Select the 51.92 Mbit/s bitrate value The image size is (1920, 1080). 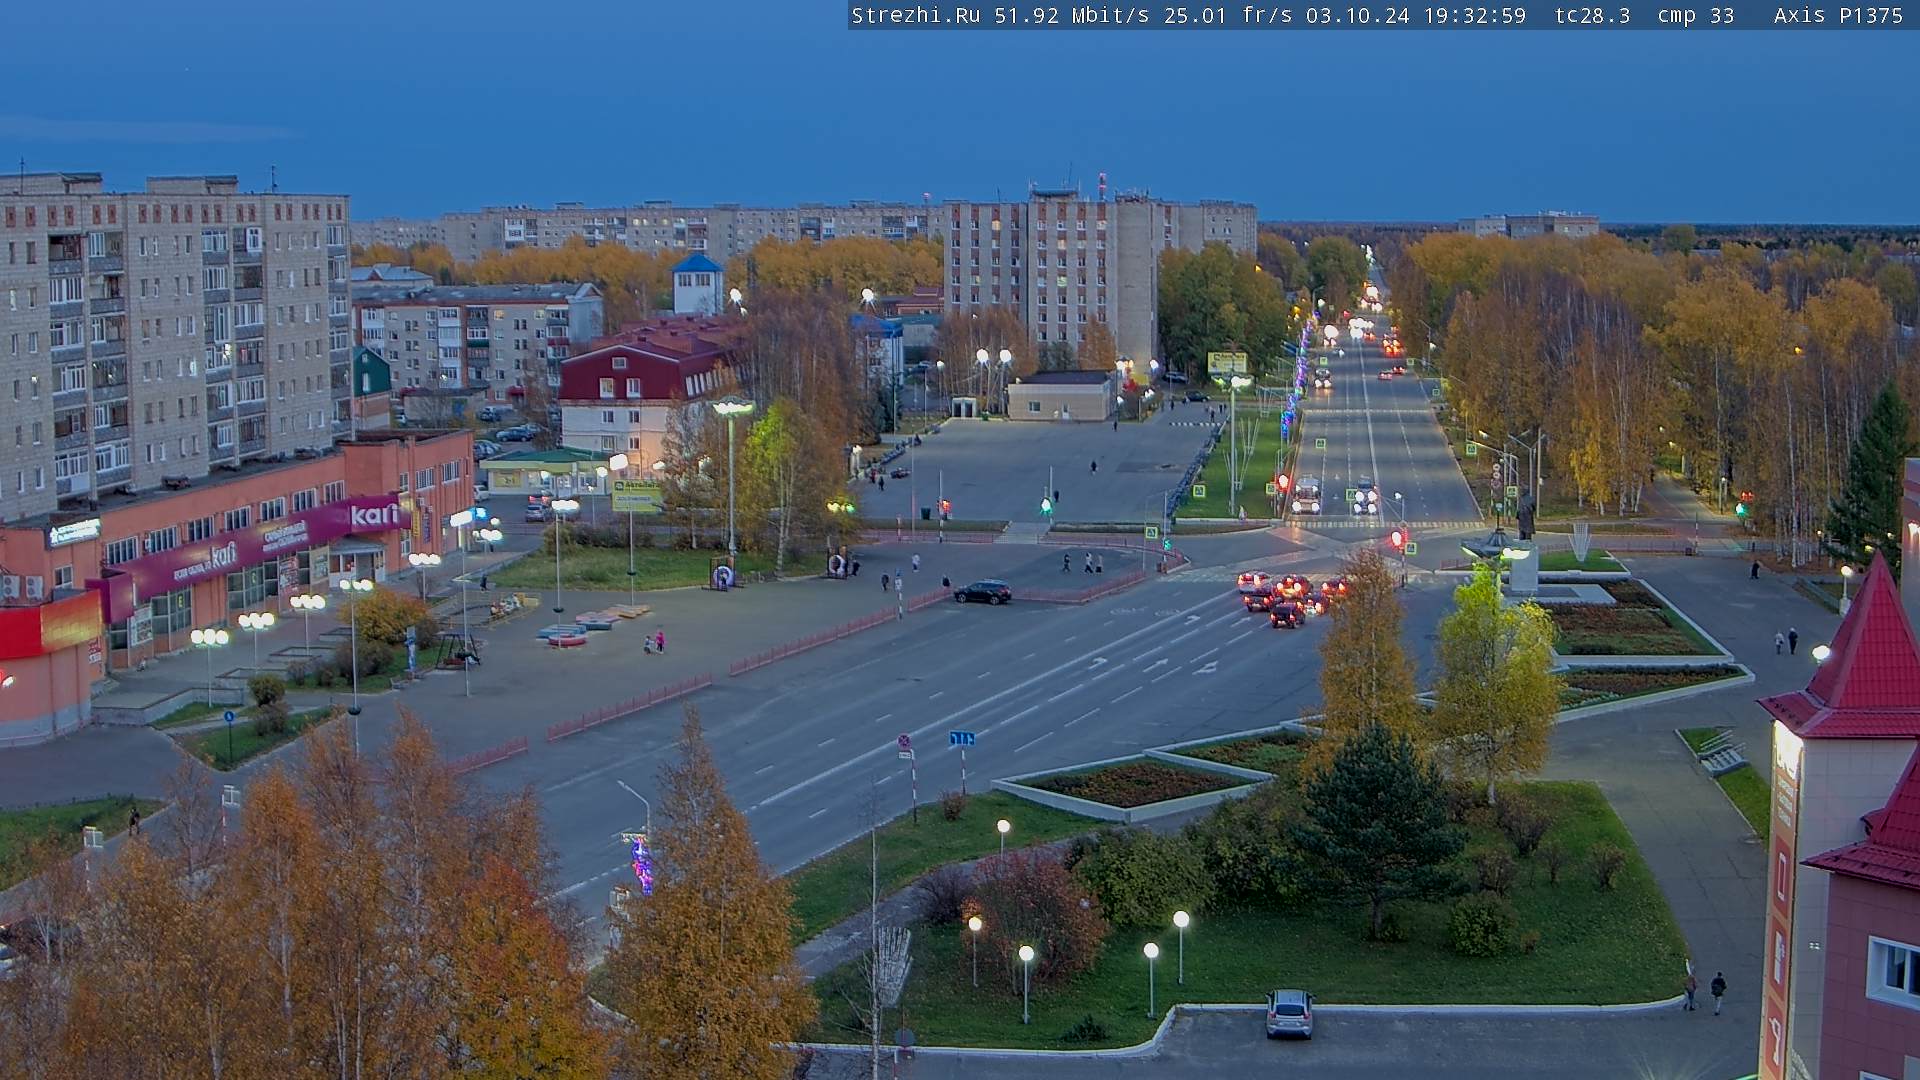tap(1072, 15)
